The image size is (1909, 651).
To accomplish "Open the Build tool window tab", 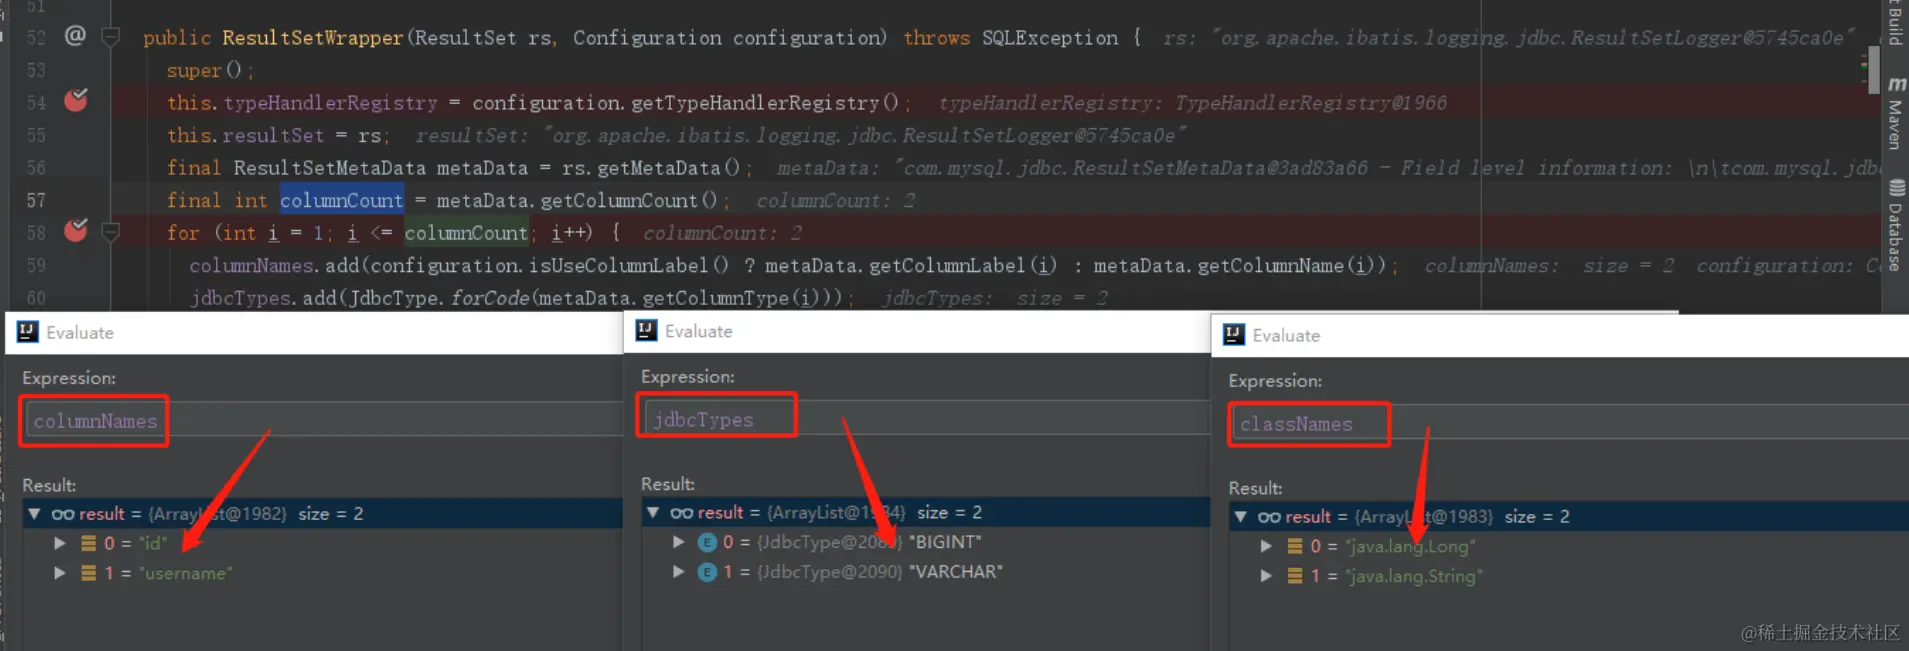I will [1895, 22].
